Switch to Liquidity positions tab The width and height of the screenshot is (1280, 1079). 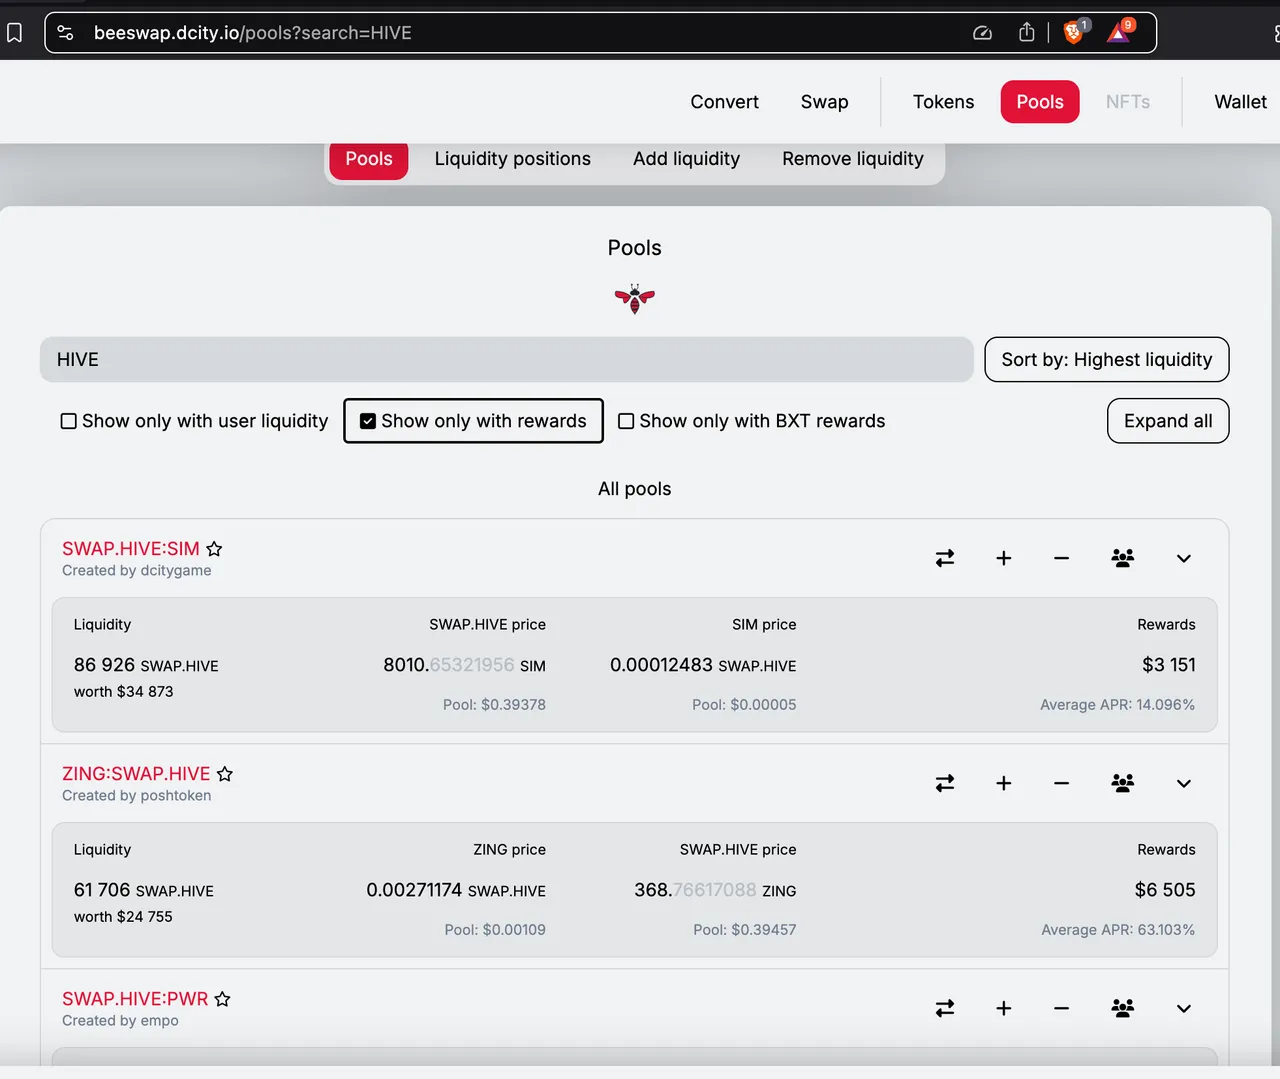tap(513, 159)
